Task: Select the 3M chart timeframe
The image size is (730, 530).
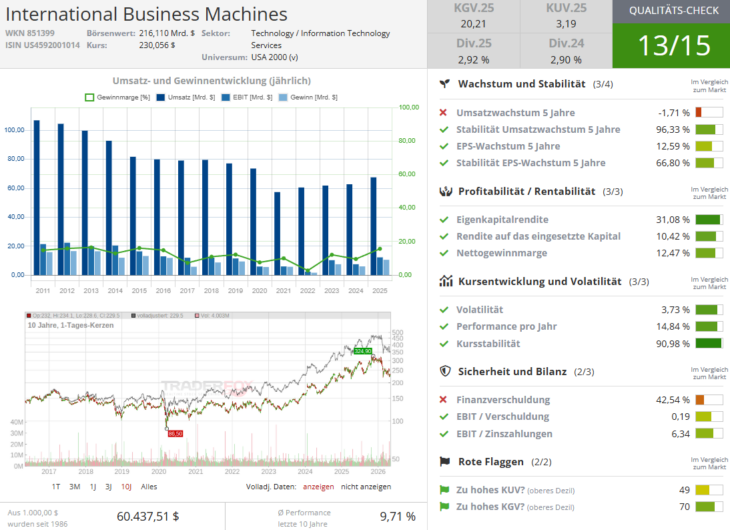Action: pyautogui.click(x=74, y=487)
